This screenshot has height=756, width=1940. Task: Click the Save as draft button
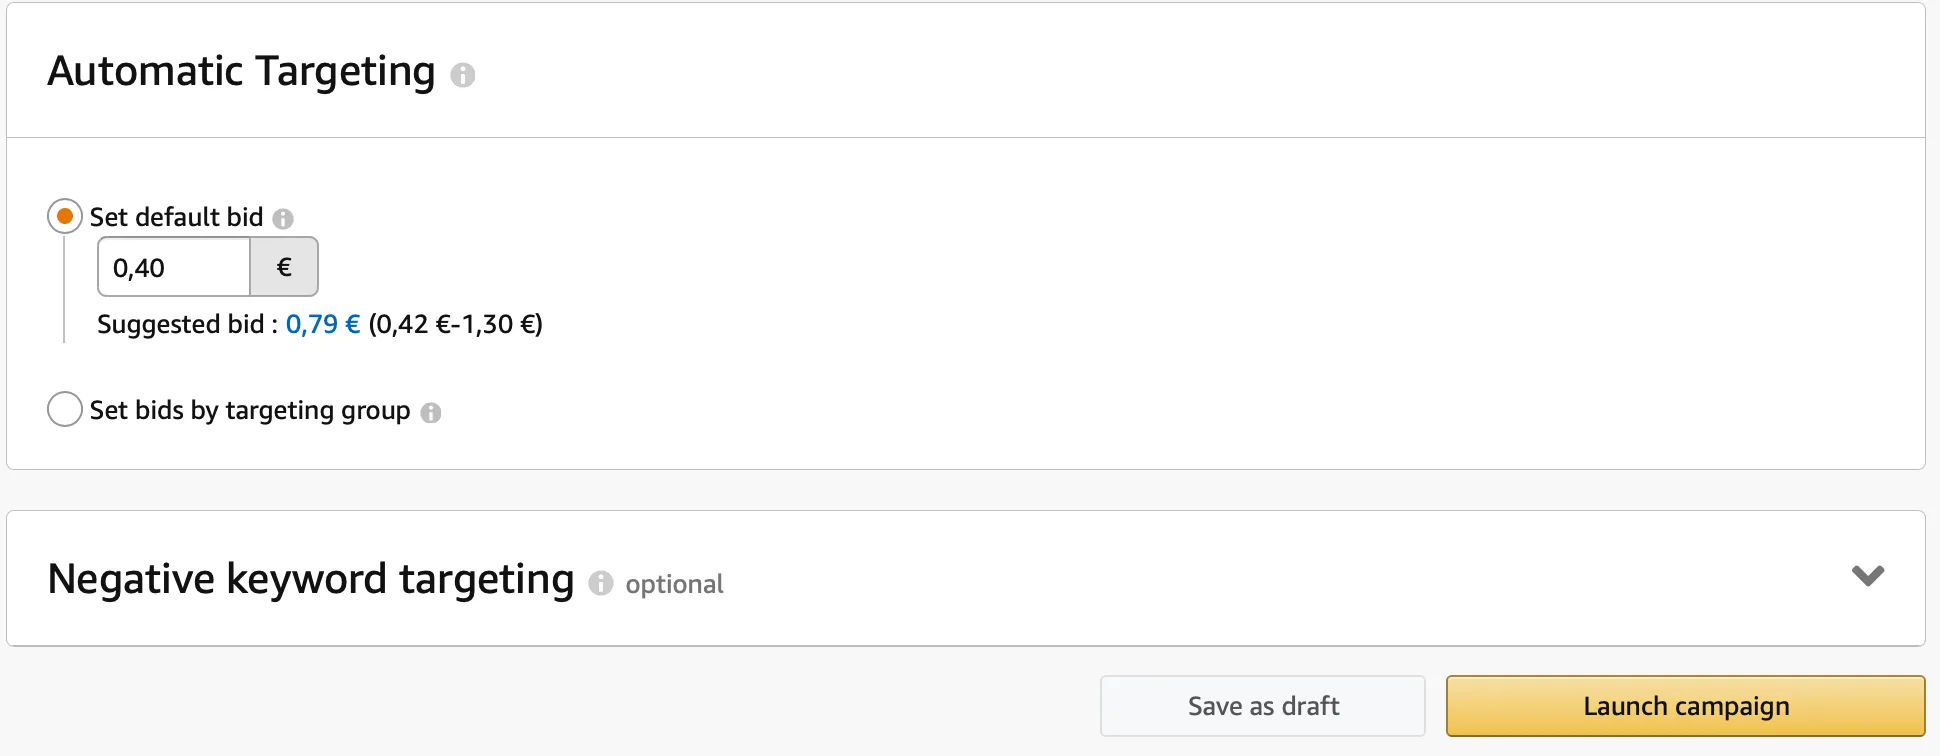1263,706
